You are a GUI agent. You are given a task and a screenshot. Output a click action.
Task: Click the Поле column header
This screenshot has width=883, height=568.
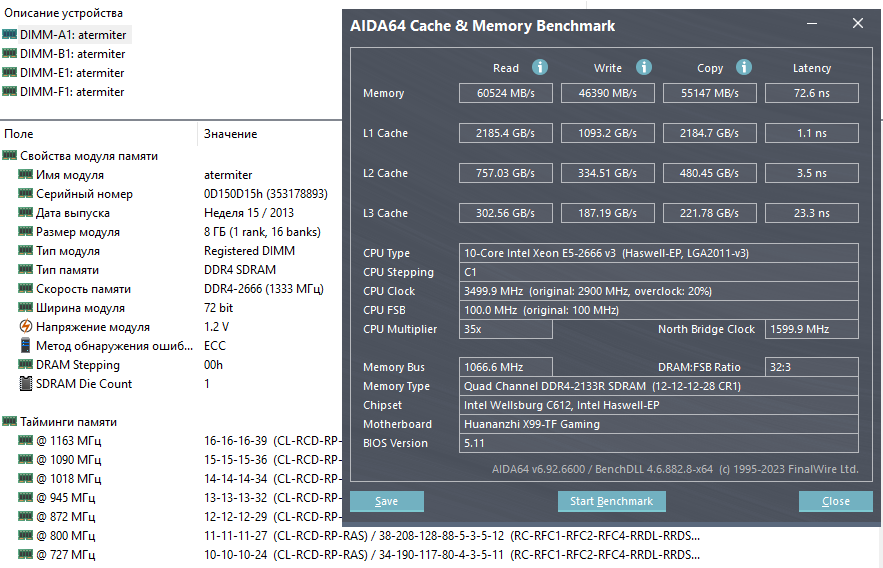click(x=19, y=134)
